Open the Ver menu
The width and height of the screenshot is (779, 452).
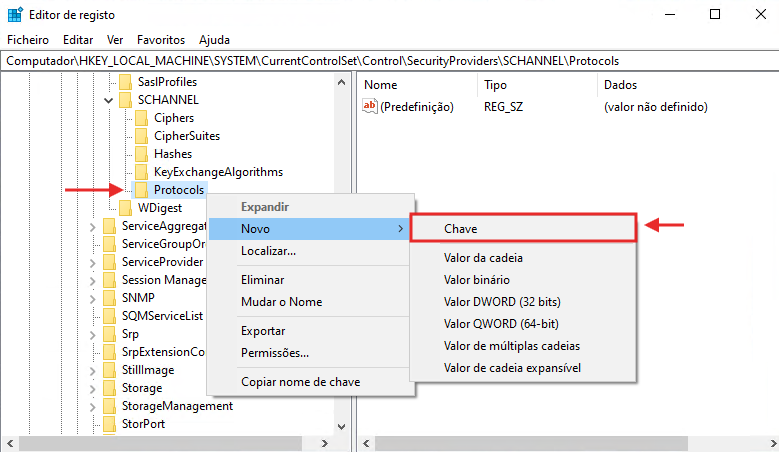[x=115, y=40]
